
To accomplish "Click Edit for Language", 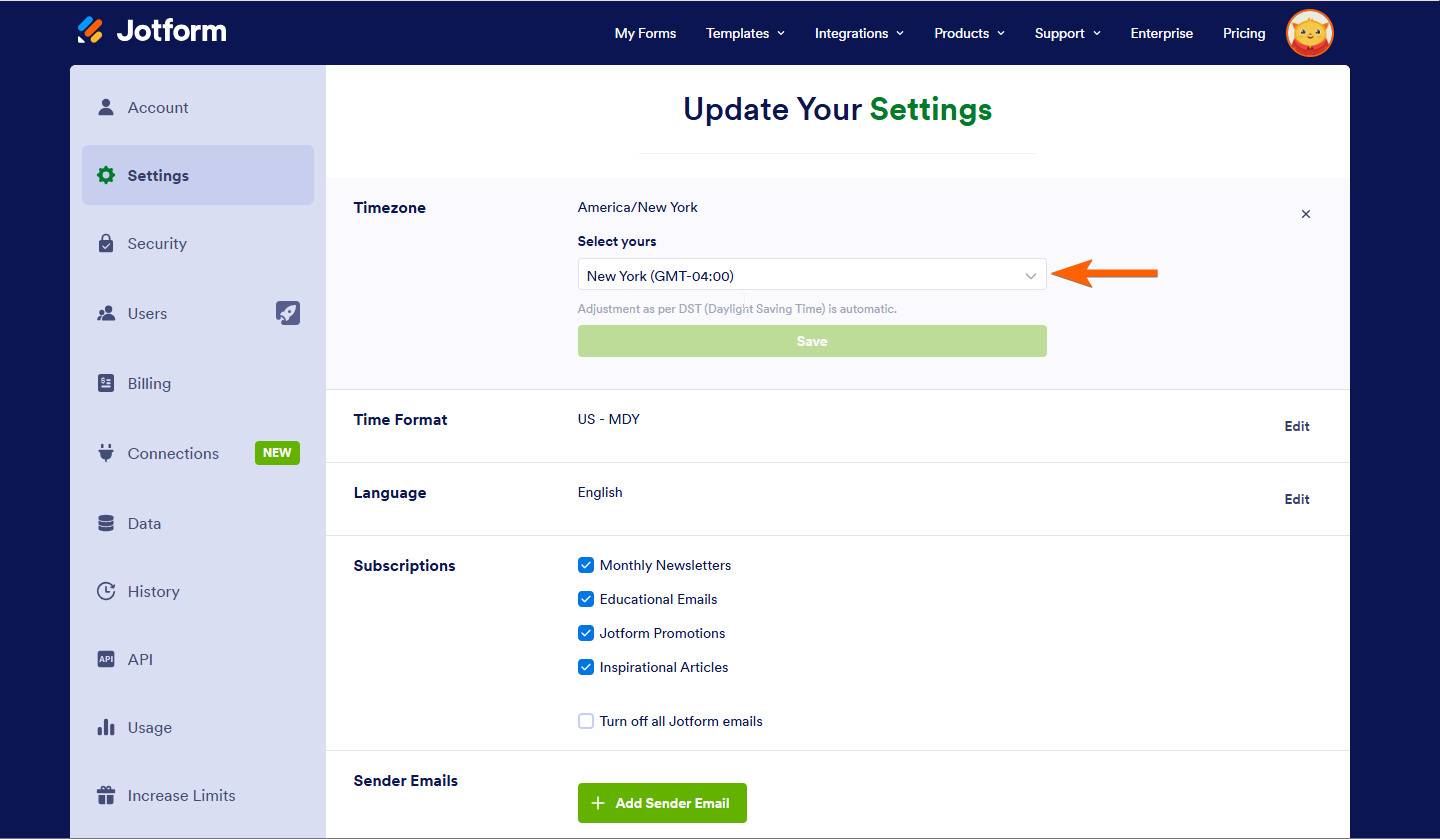I will coord(1297,499).
